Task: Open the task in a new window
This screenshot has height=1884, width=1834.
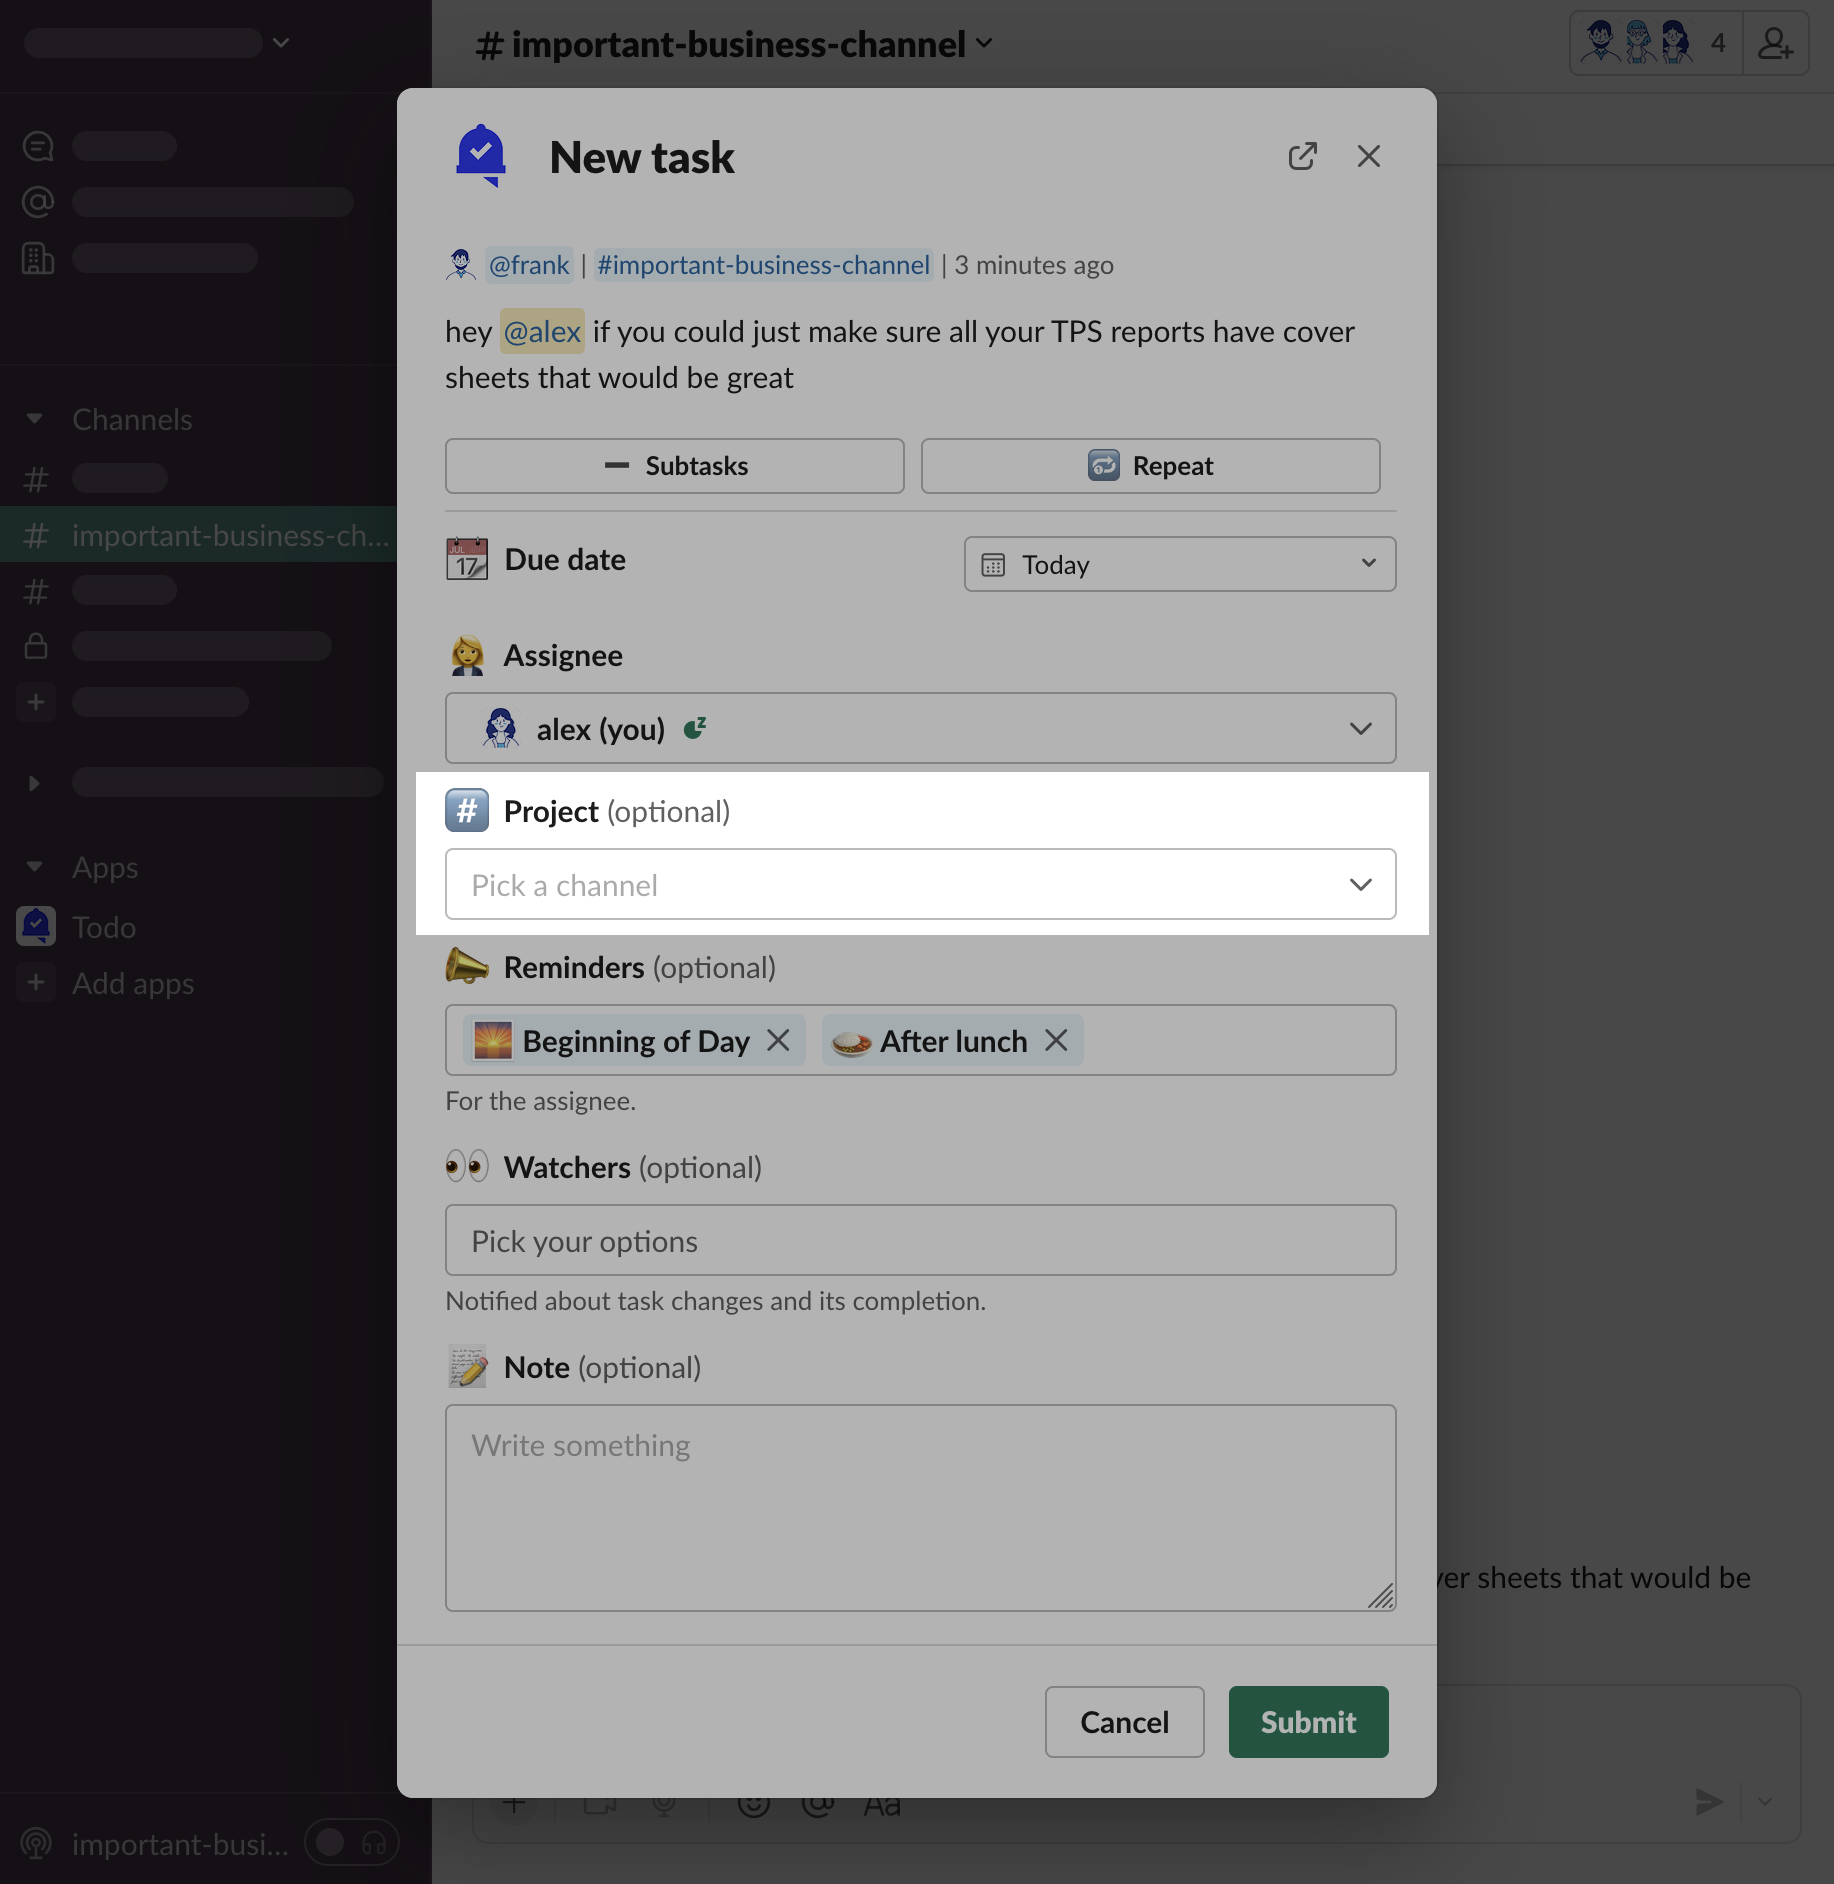Action: [x=1302, y=156]
